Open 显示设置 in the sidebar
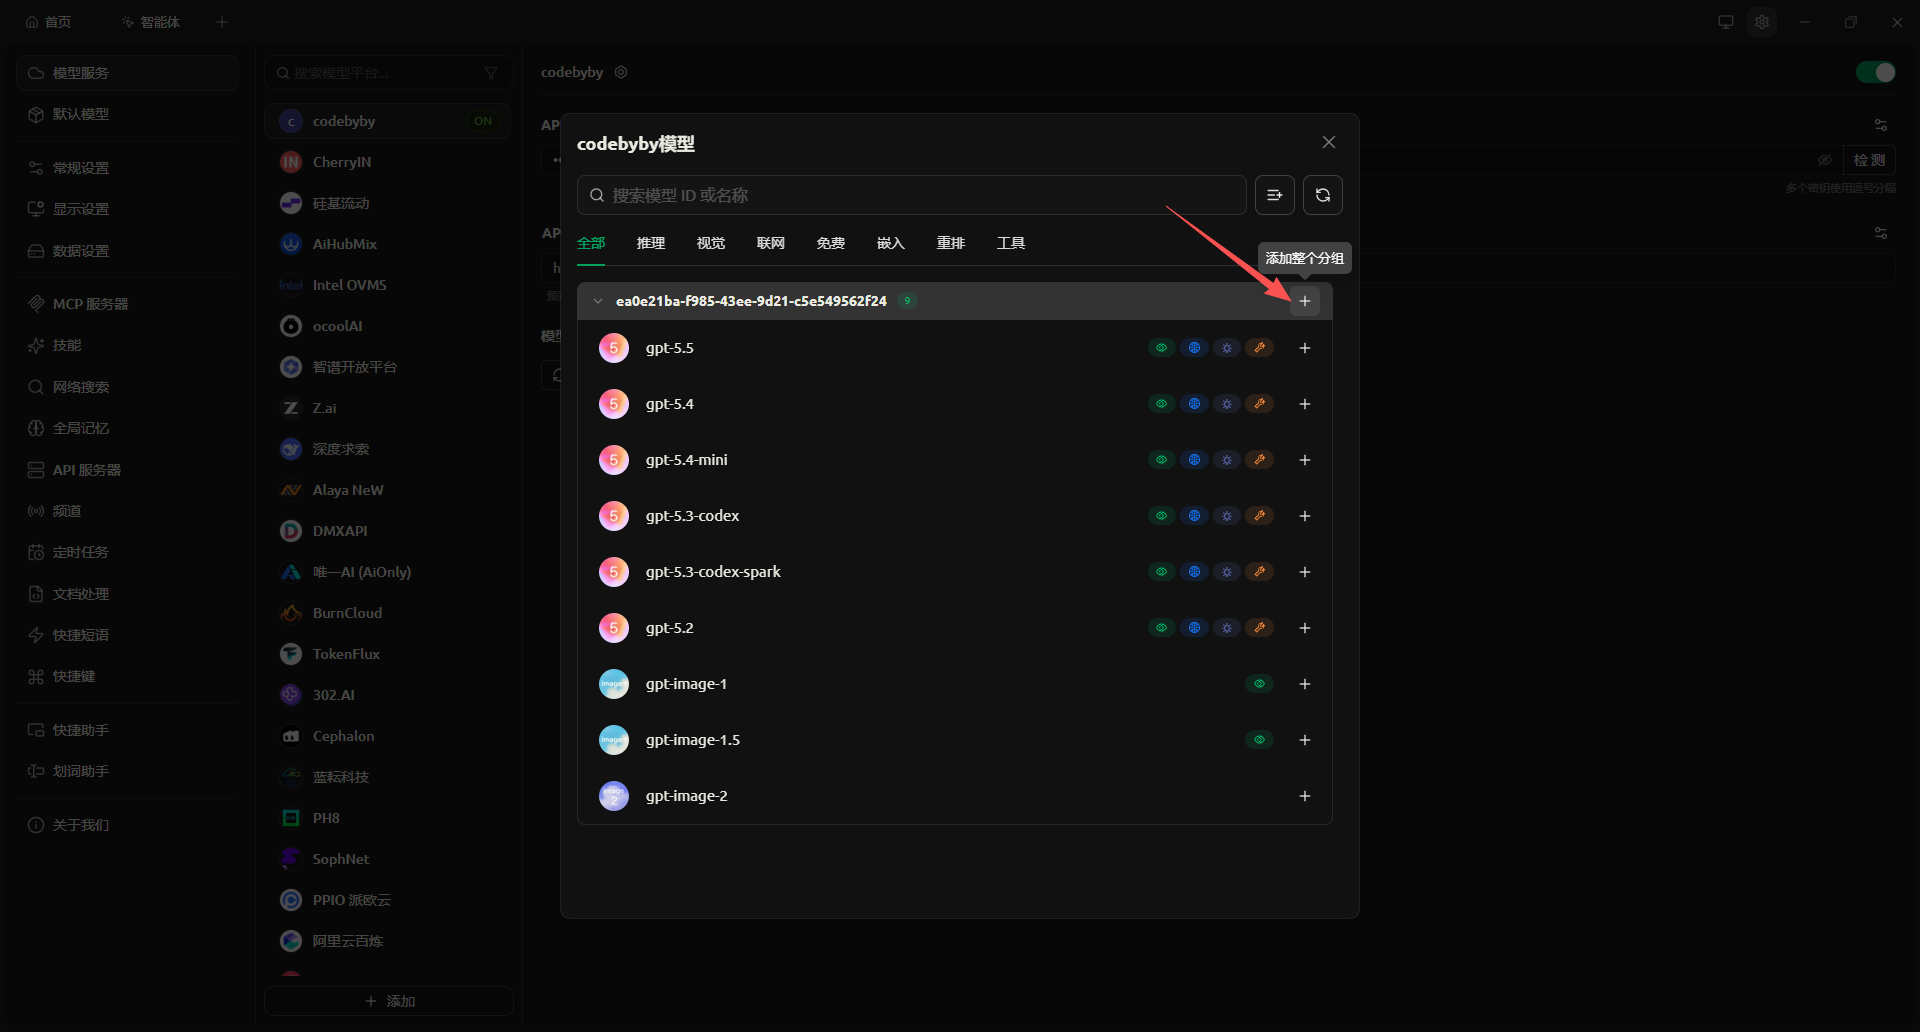This screenshot has width=1920, height=1032. point(127,209)
